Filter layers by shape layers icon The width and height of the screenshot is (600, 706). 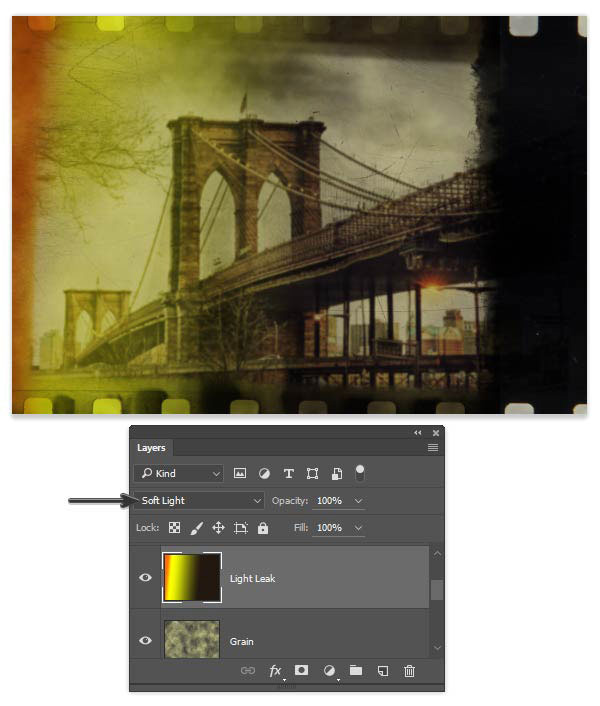tap(312, 473)
